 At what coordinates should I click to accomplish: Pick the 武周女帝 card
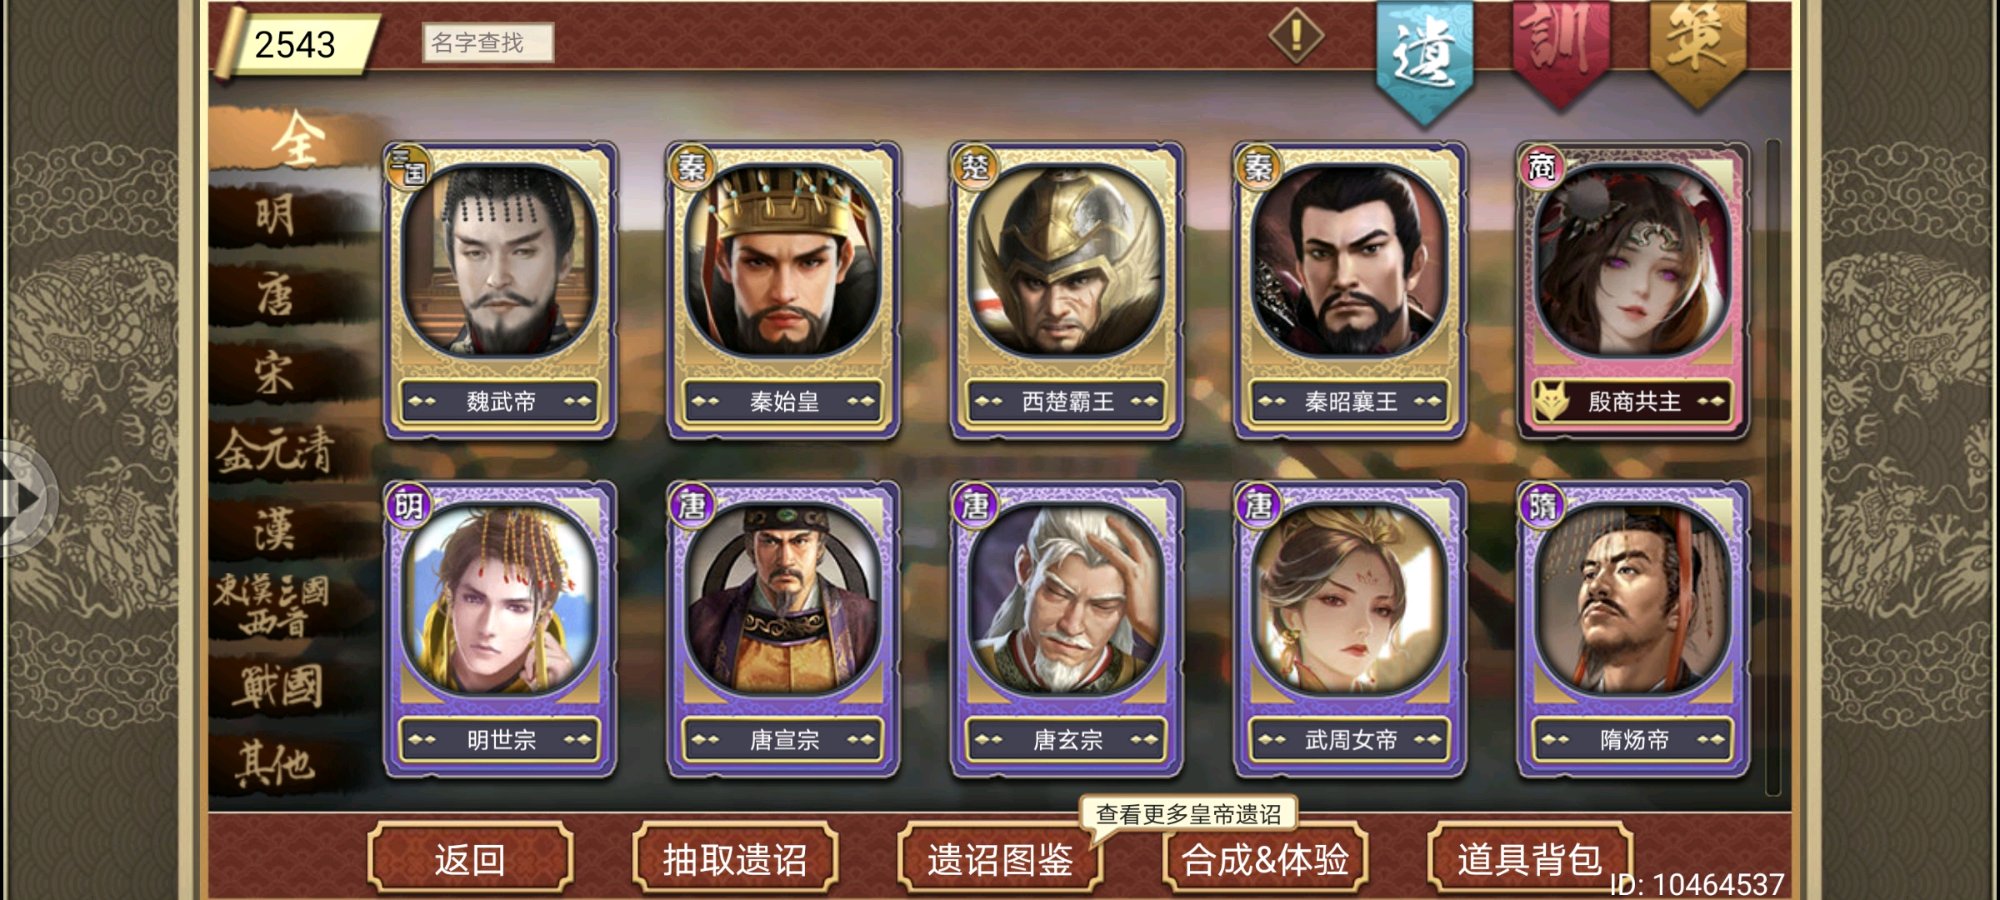1350,629
